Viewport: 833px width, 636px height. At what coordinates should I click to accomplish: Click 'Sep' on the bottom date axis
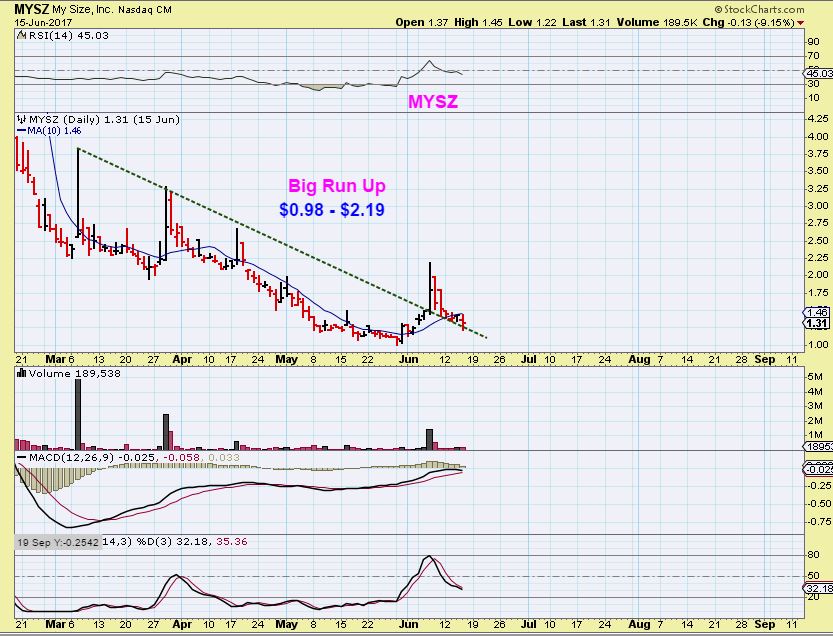pyautogui.click(x=764, y=624)
